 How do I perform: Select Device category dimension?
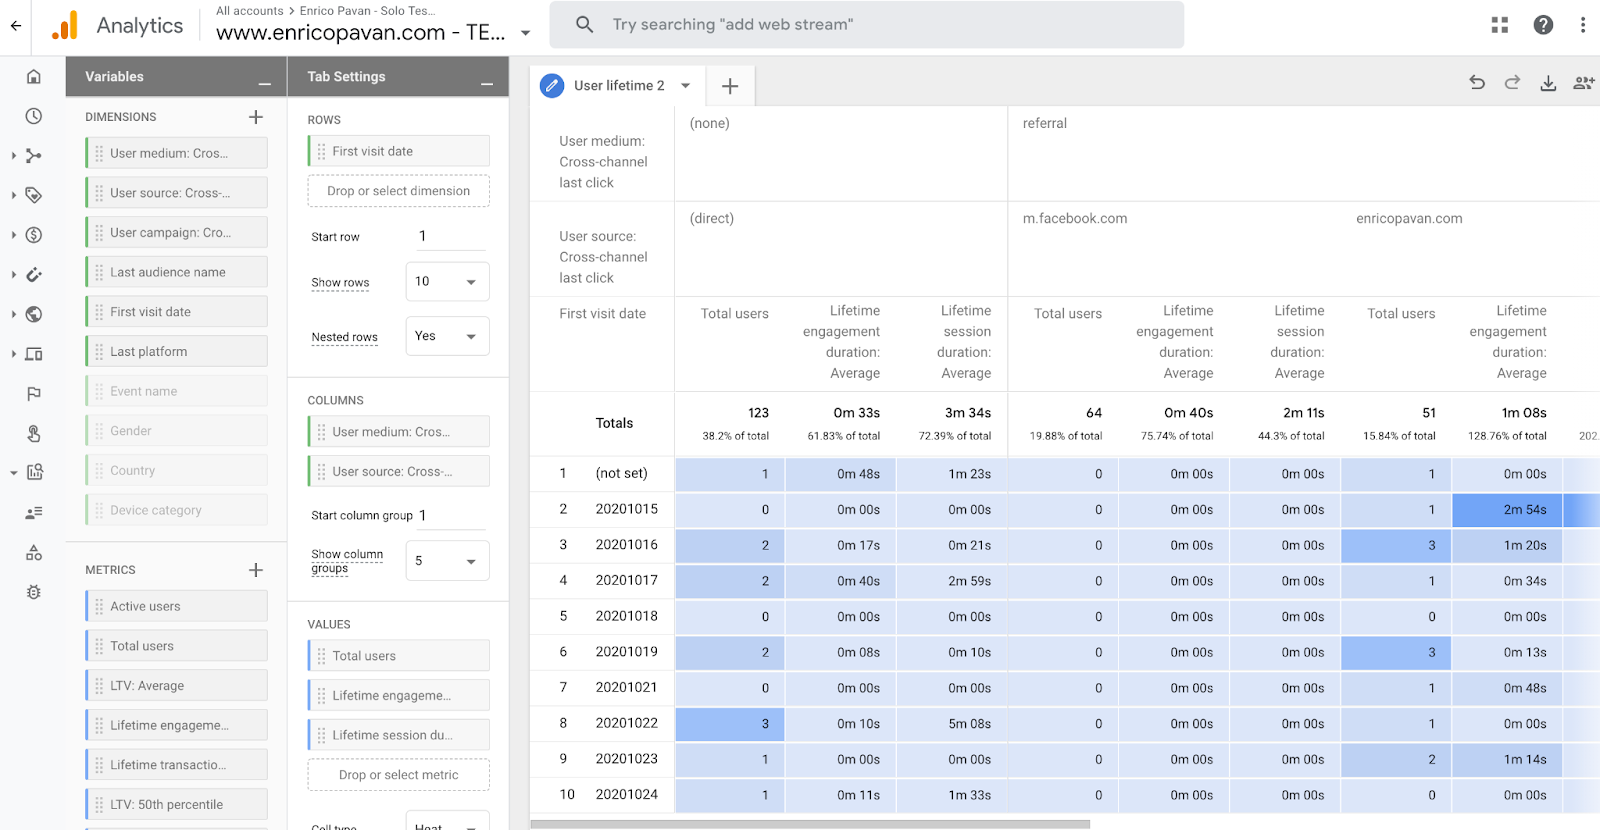177,510
